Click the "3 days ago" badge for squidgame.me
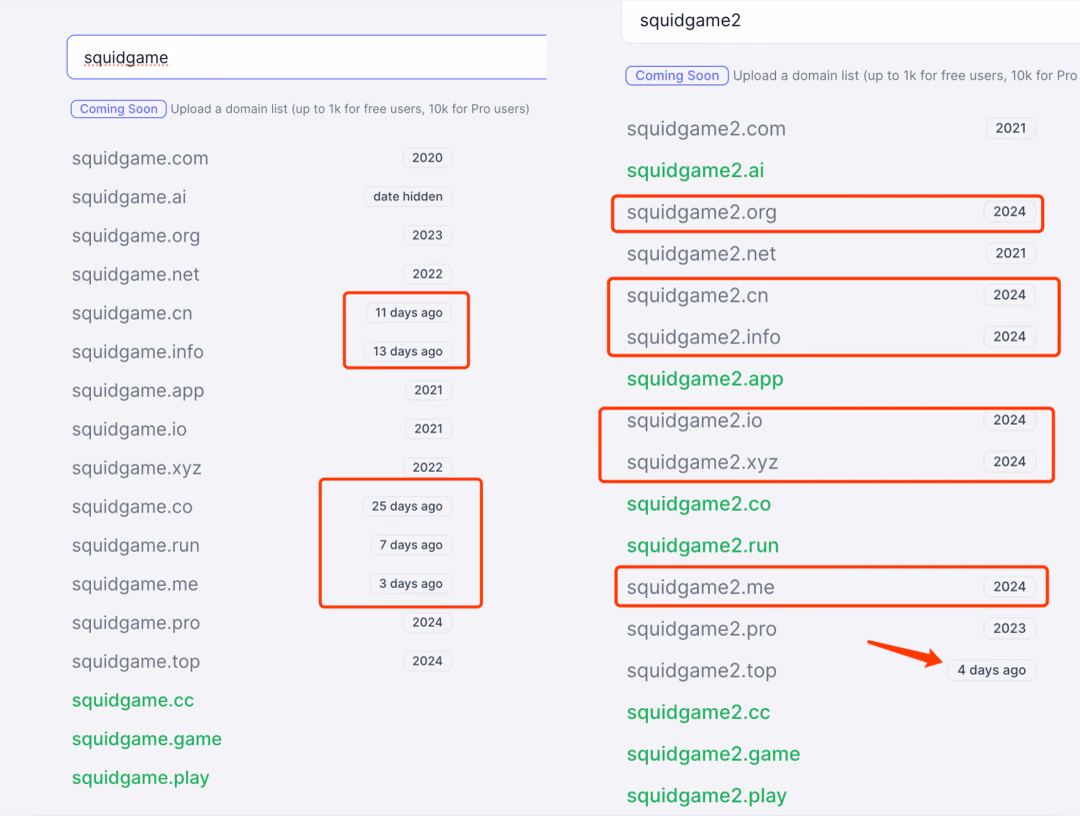 pyautogui.click(x=411, y=584)
